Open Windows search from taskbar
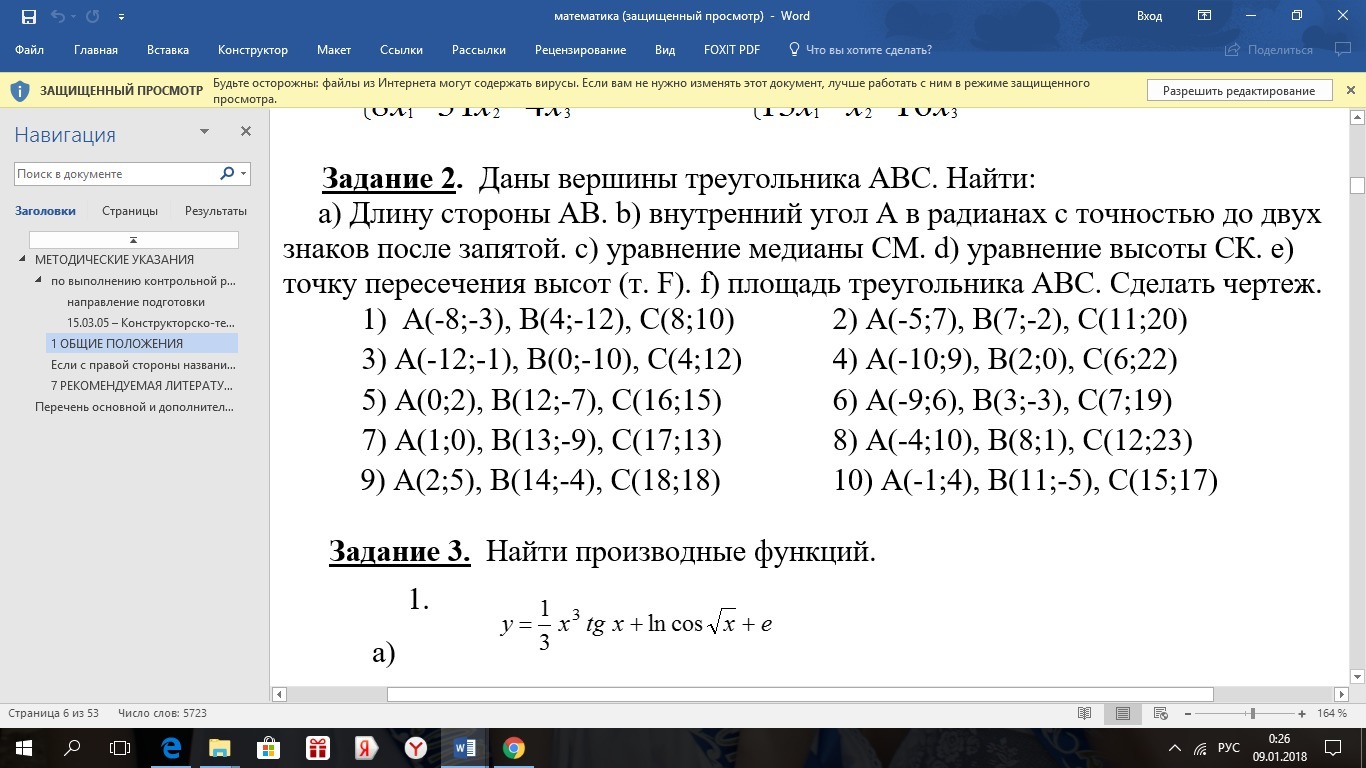The height and width of the screenshot is (768, 1366). point(72,748)
